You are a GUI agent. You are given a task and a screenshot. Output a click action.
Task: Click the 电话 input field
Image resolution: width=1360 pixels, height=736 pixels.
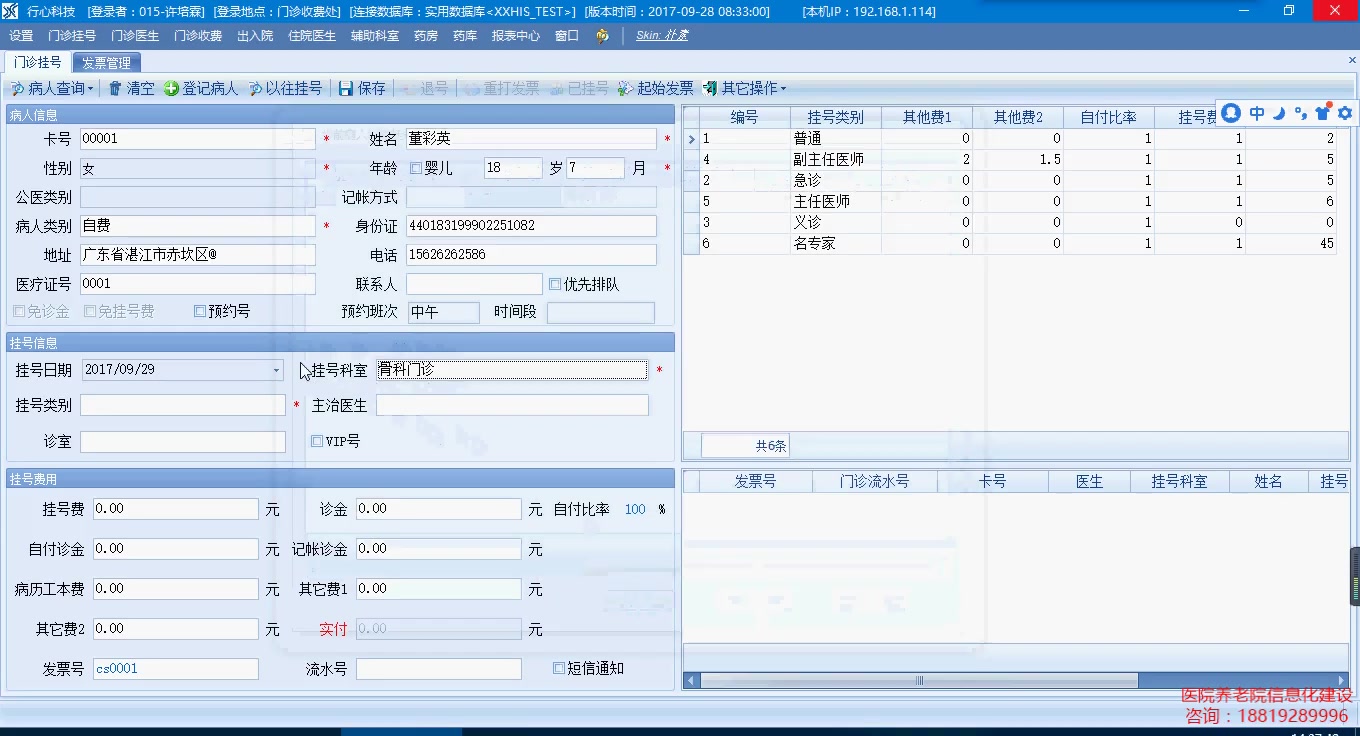click(x=531, y=255)
